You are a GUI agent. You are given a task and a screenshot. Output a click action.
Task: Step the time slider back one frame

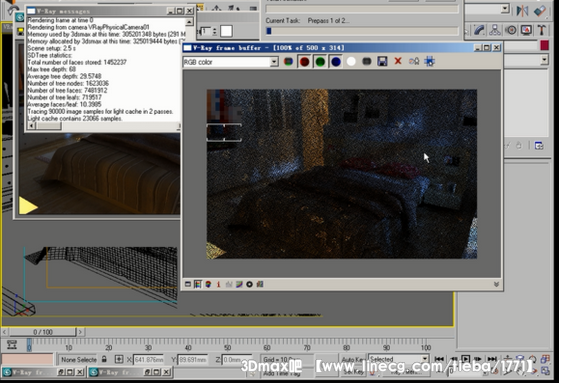click(x=4, y=332)
